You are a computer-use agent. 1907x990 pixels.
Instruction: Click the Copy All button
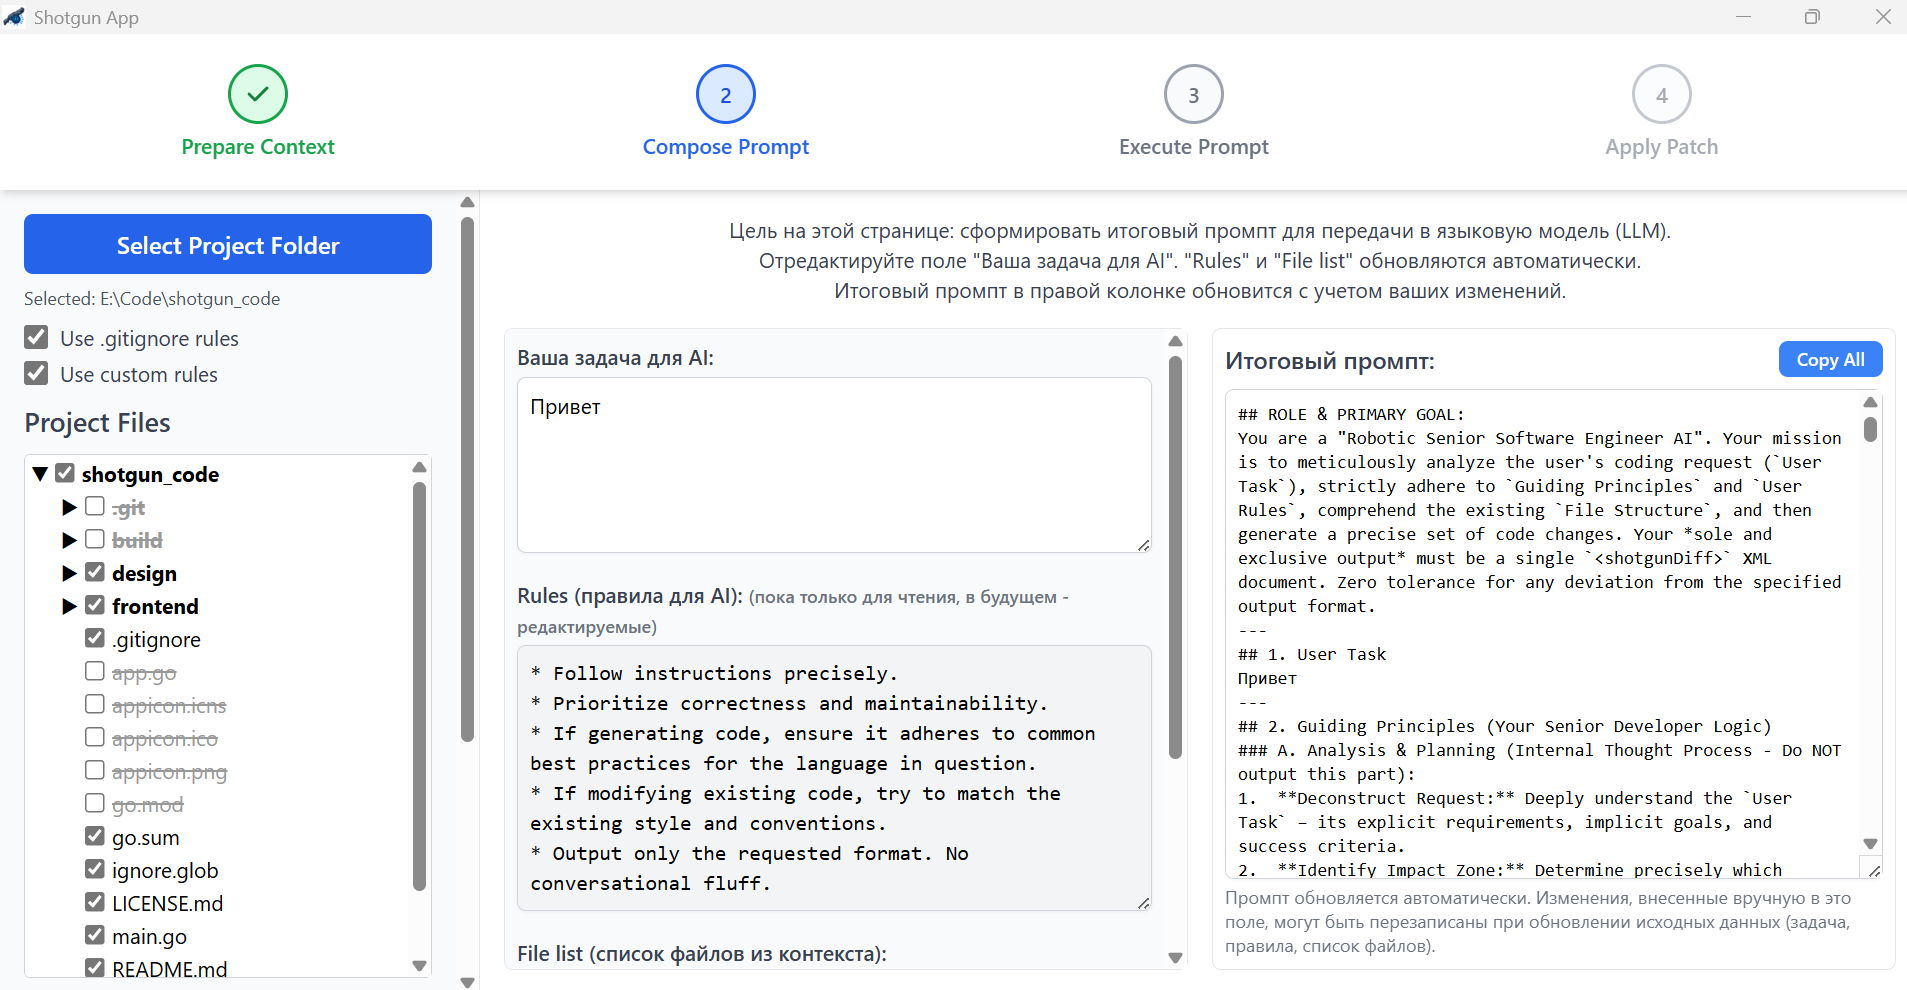coord(1829,359)
